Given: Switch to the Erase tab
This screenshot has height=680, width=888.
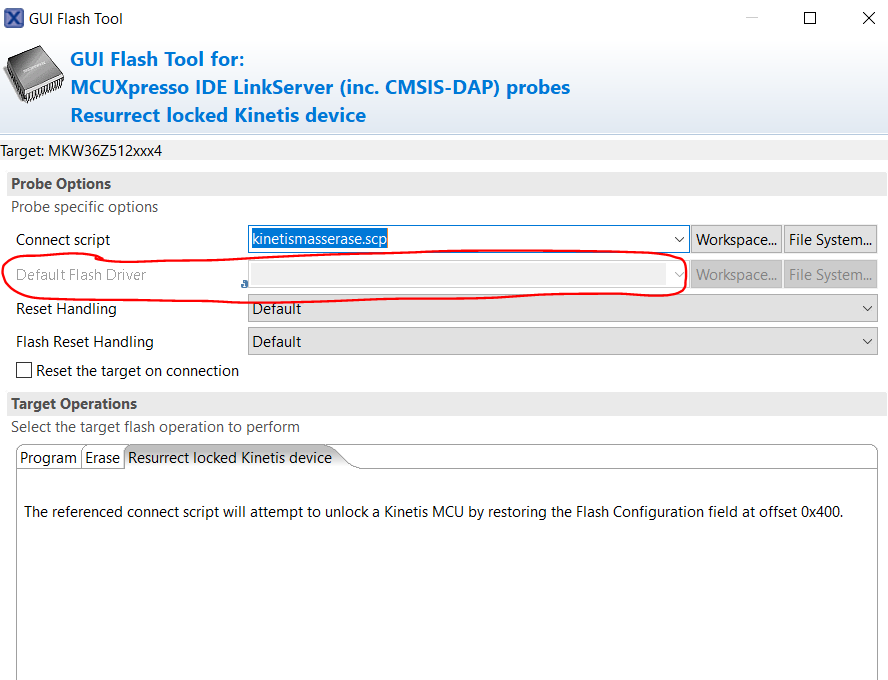Looking at the screenshot, I should [x=102, y=458].
